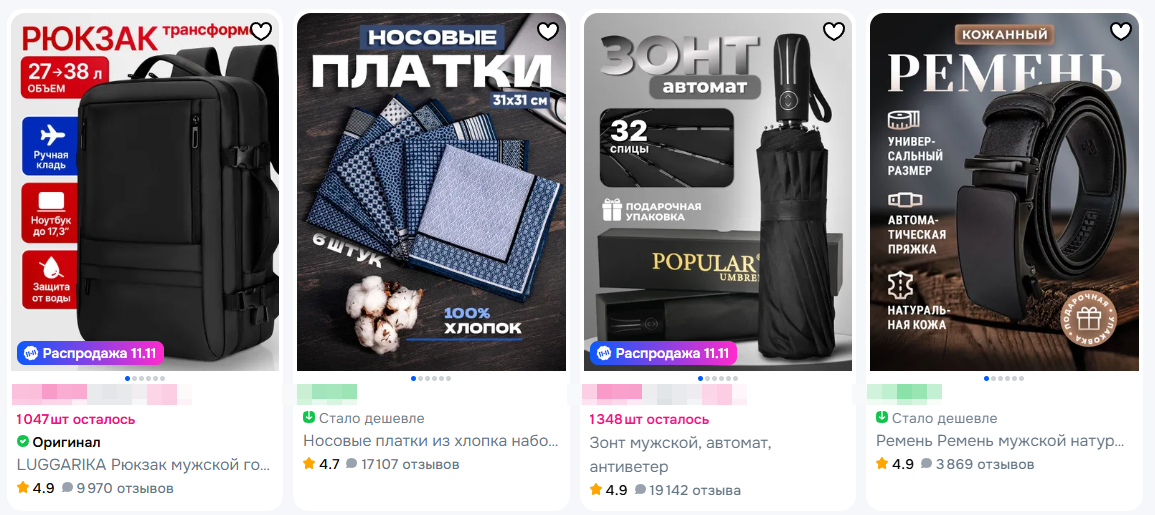Viewport: 1155px width, 515px height.
Task: Toggle favorite heart on handkerchiefs card
Action: coord(547,31)
